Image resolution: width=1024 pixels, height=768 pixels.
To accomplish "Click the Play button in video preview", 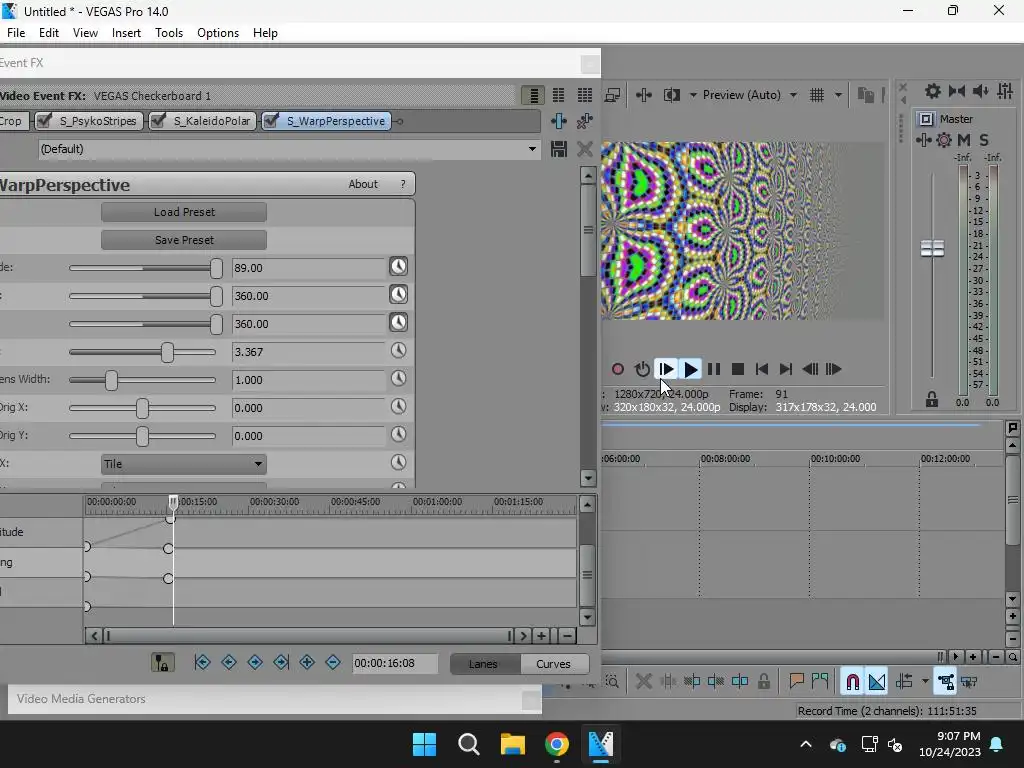I will coord(690,369).
